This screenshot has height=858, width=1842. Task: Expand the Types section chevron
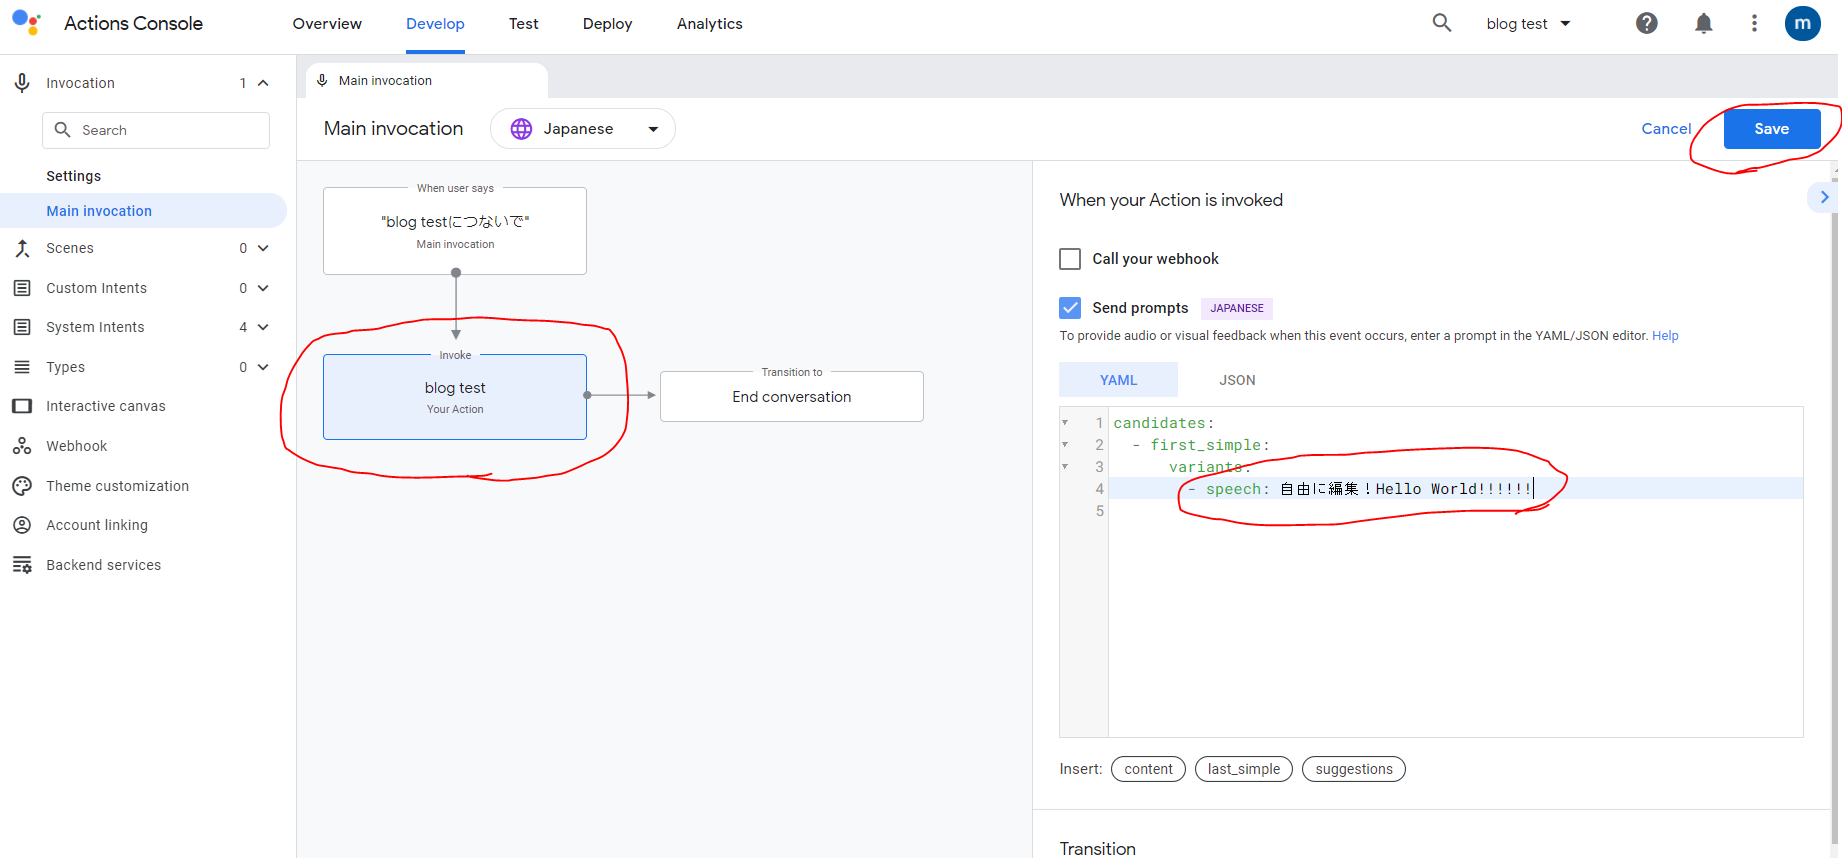pyautogui.click(x=263, y=367)
